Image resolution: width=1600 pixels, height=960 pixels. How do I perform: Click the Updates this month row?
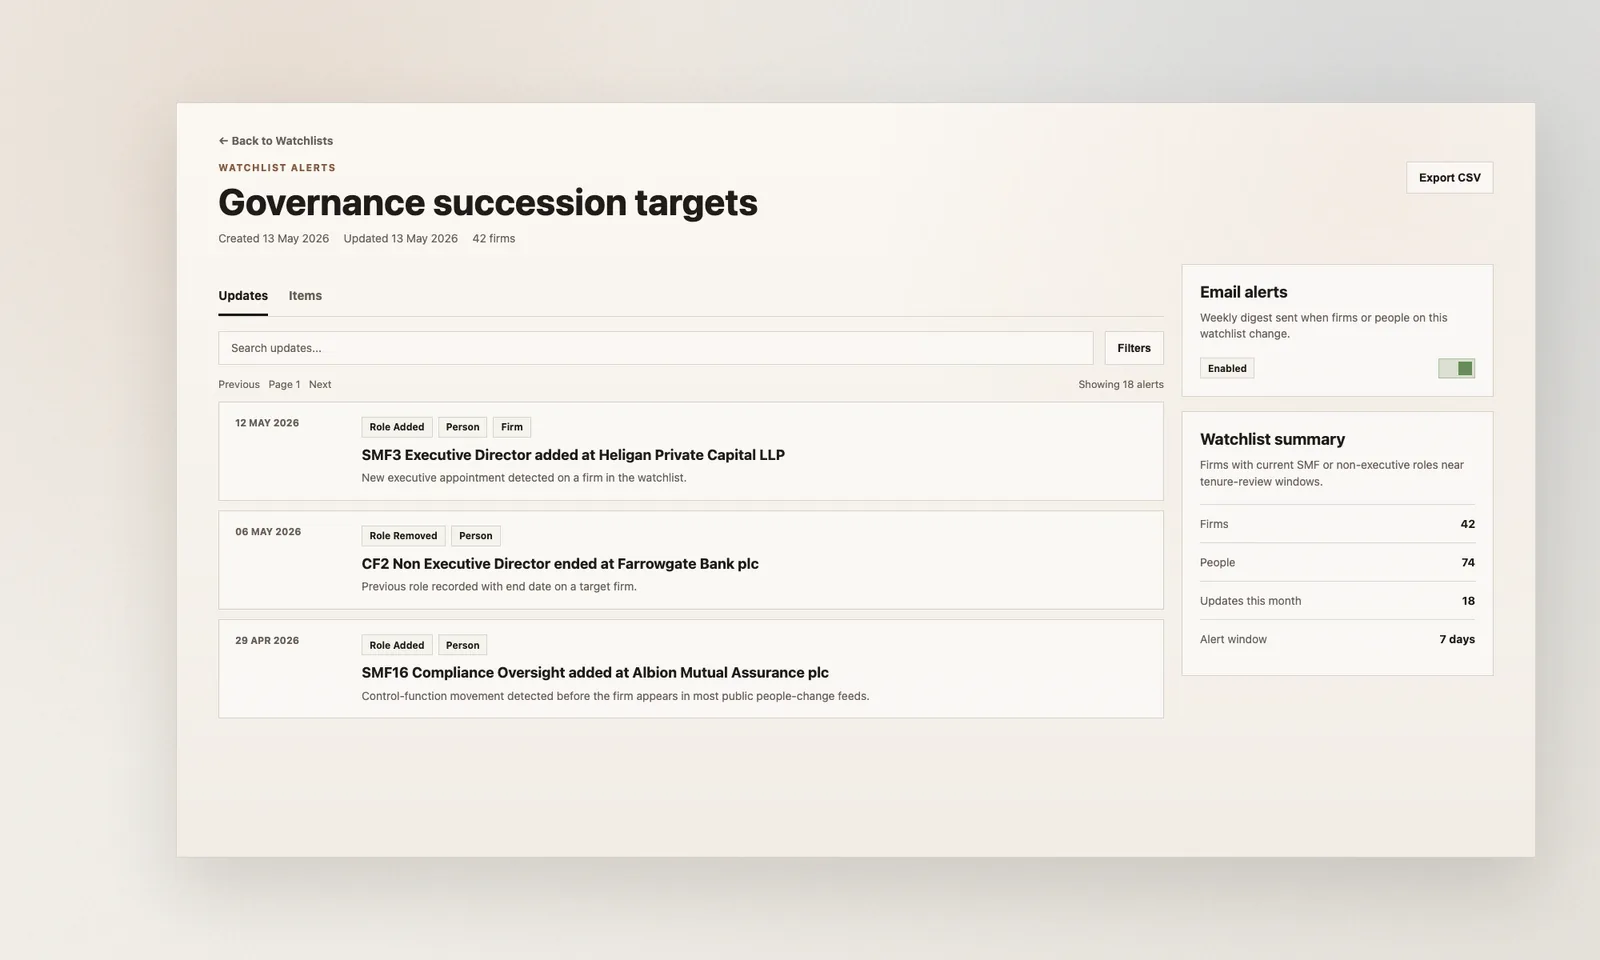point(1337,601)
